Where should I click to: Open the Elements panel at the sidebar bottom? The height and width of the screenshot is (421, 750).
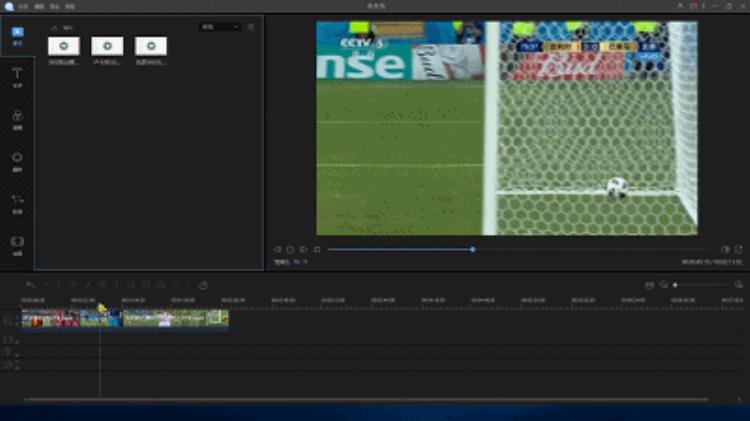[17, 244]
